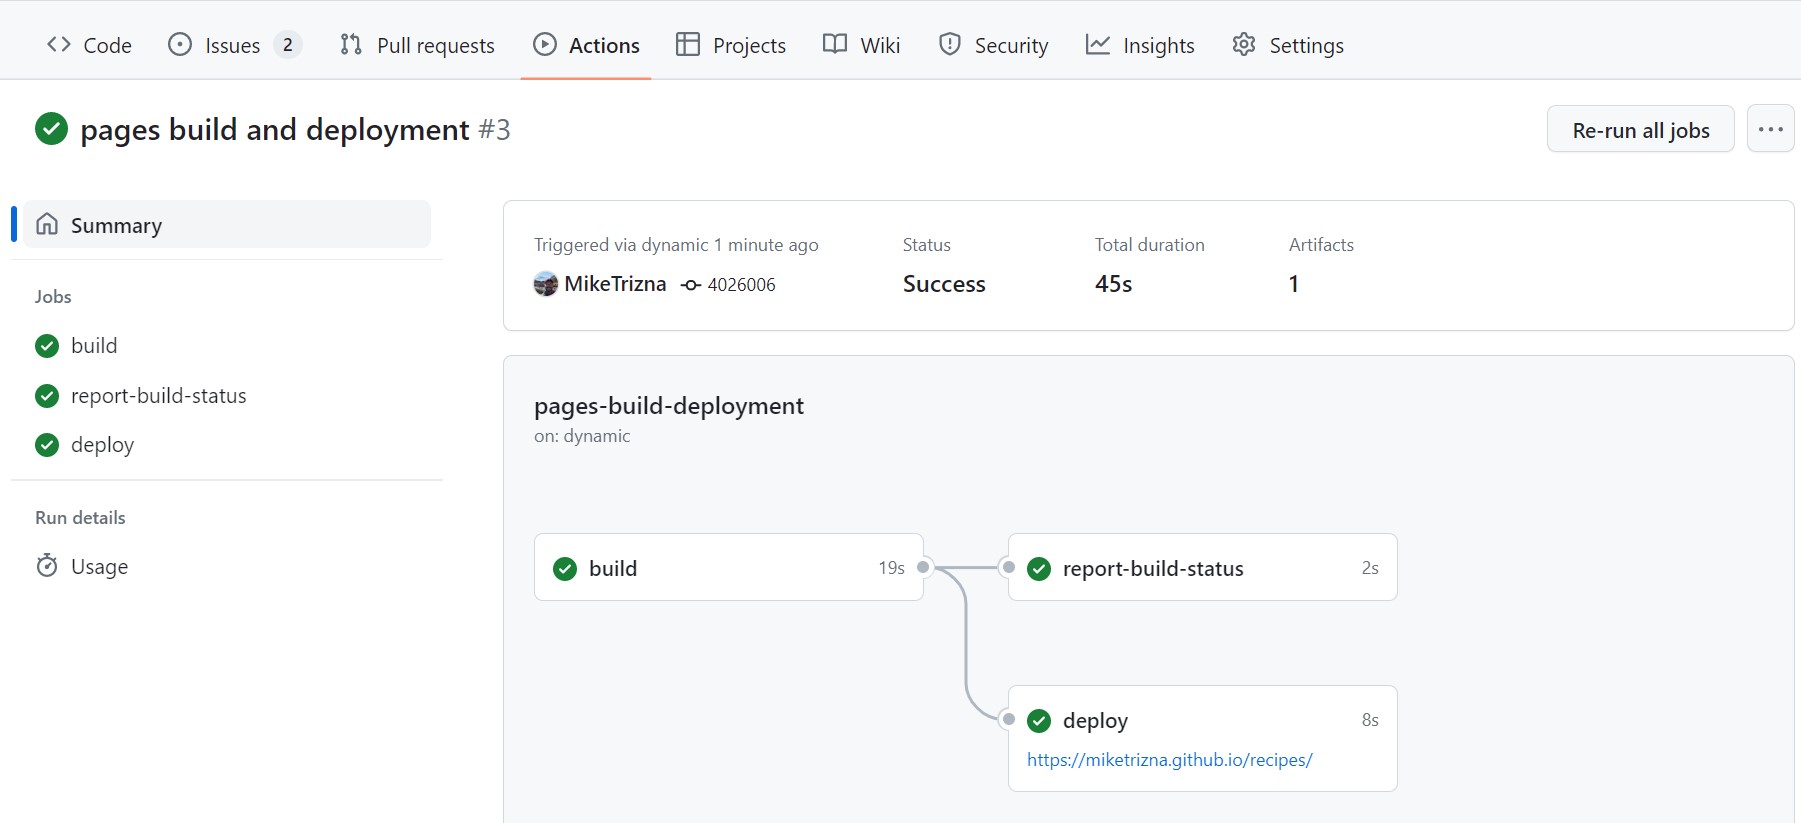Image resolution: width=1801 pixels, height=823 pixels.
Task: Click the 8s duration on deploy card
Action: click(x=1370, y=720)
